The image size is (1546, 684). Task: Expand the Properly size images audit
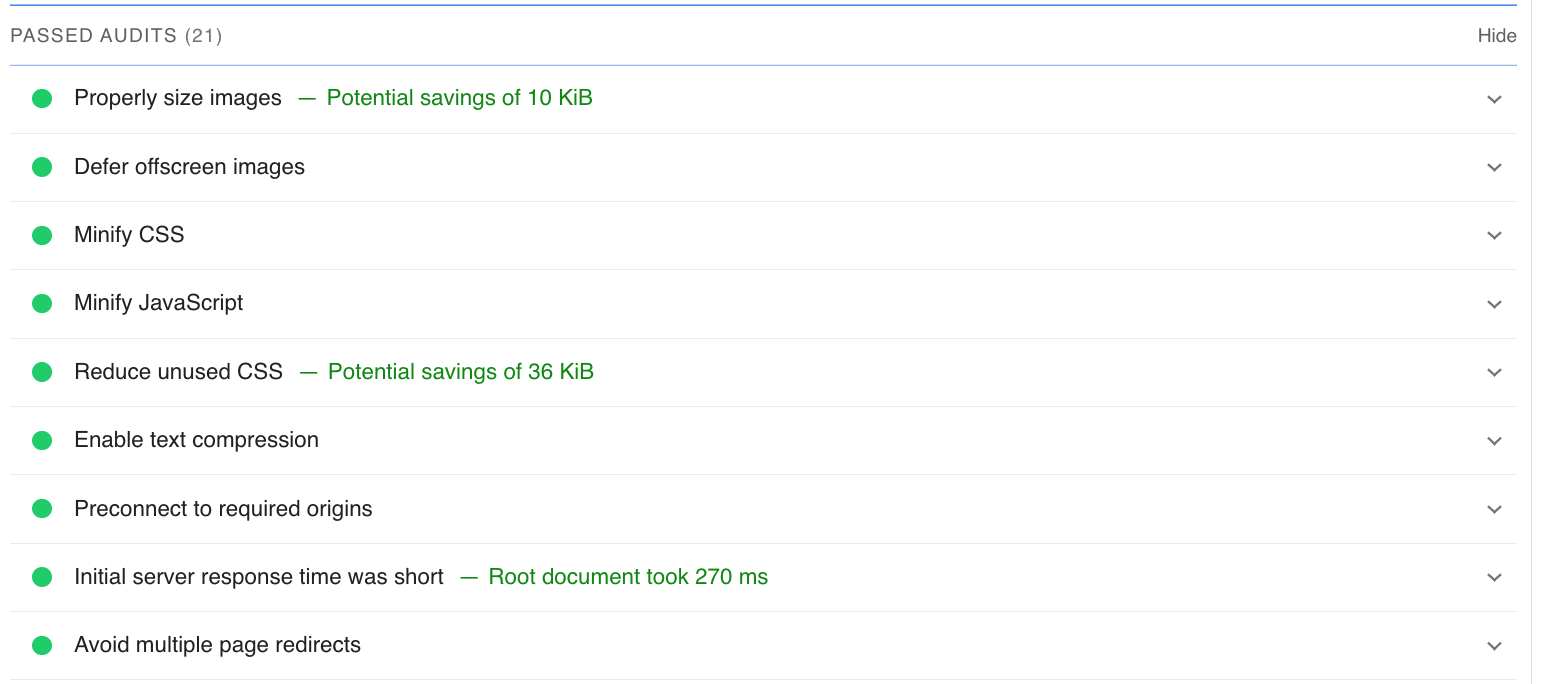(1494, 99)
